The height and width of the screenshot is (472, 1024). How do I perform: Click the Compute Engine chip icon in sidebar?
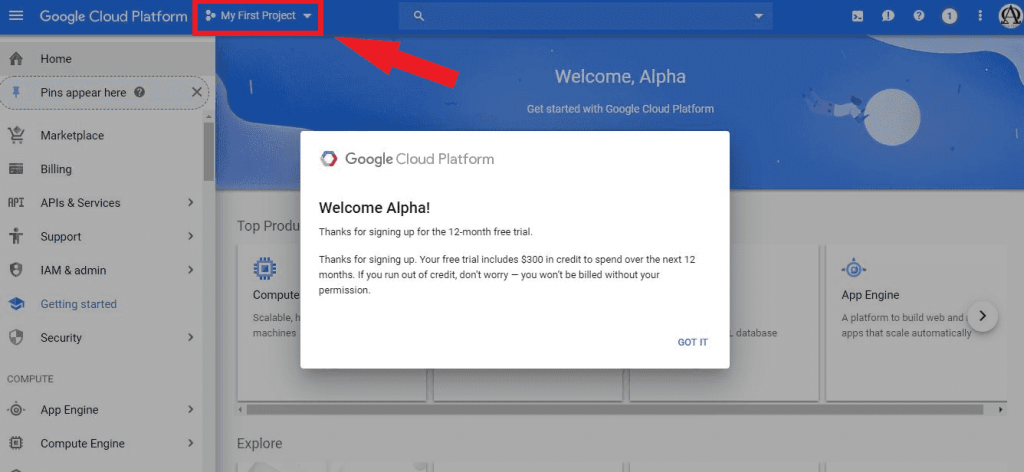(16, 443)
